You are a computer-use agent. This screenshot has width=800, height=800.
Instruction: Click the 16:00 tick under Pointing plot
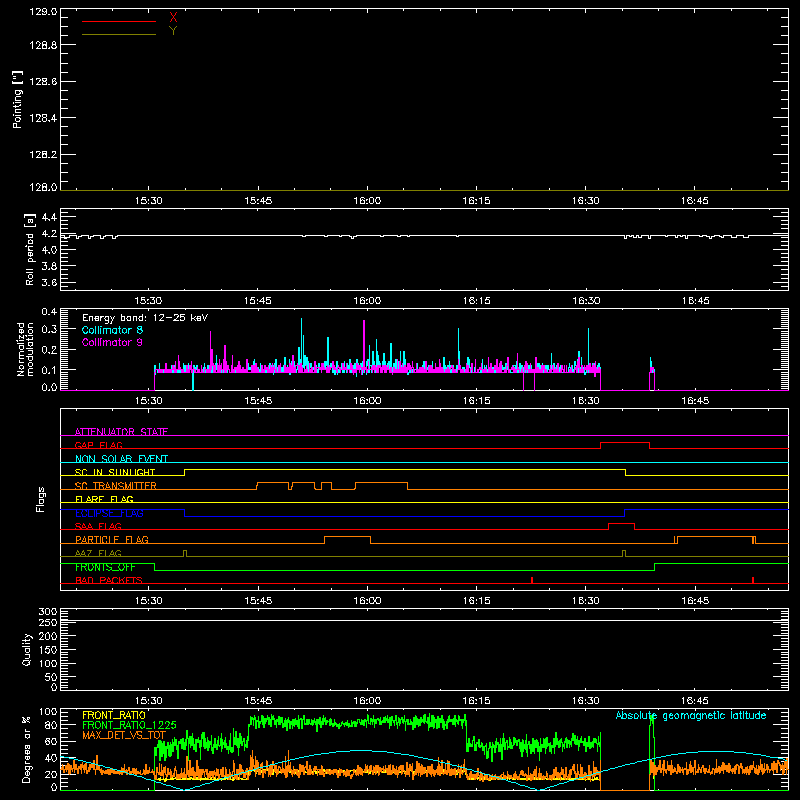pos(367,201)
